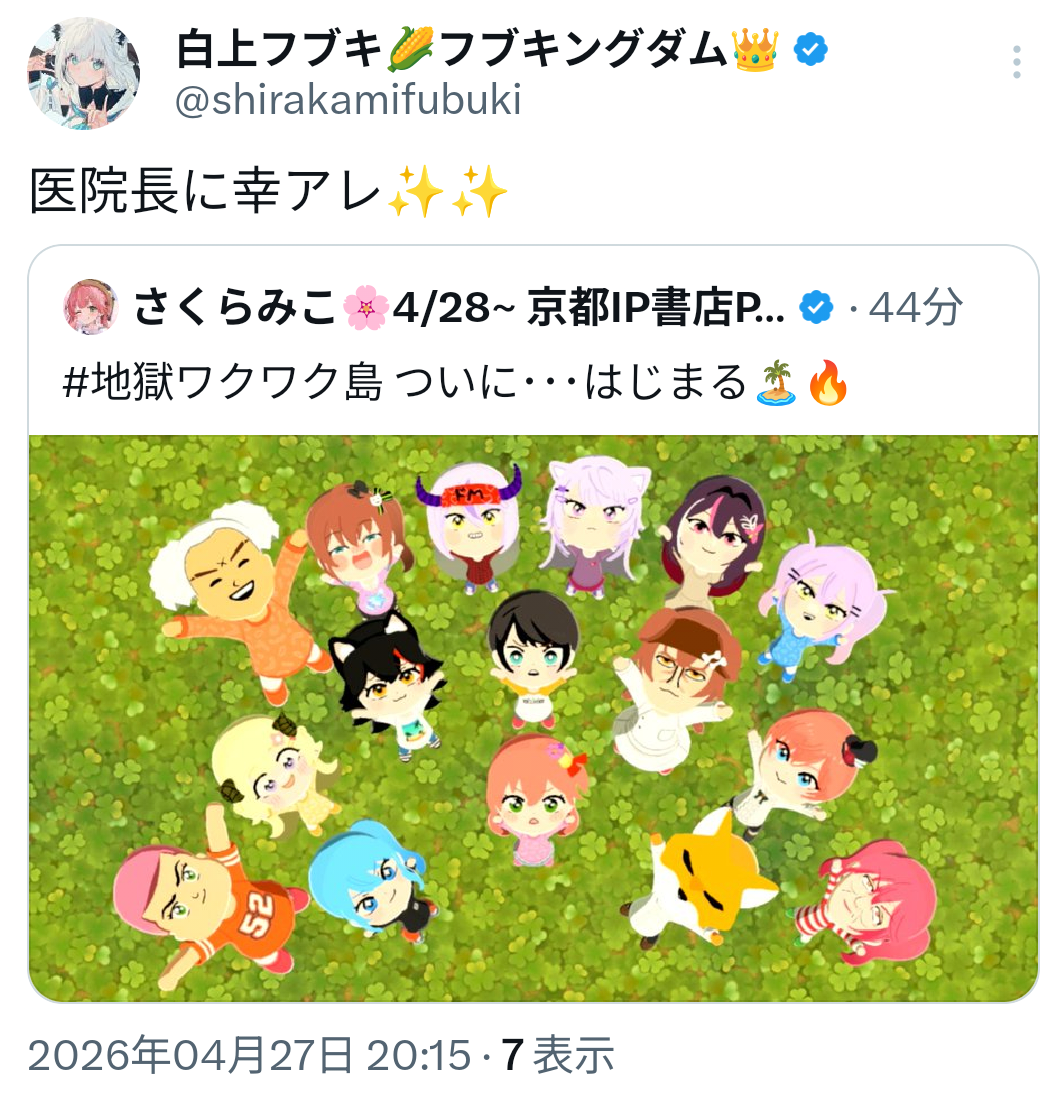Screen dimensions: 1045x1094
Task: Open Shirakami Fubuki's profile avatar
Action: [x=83, y=74]
